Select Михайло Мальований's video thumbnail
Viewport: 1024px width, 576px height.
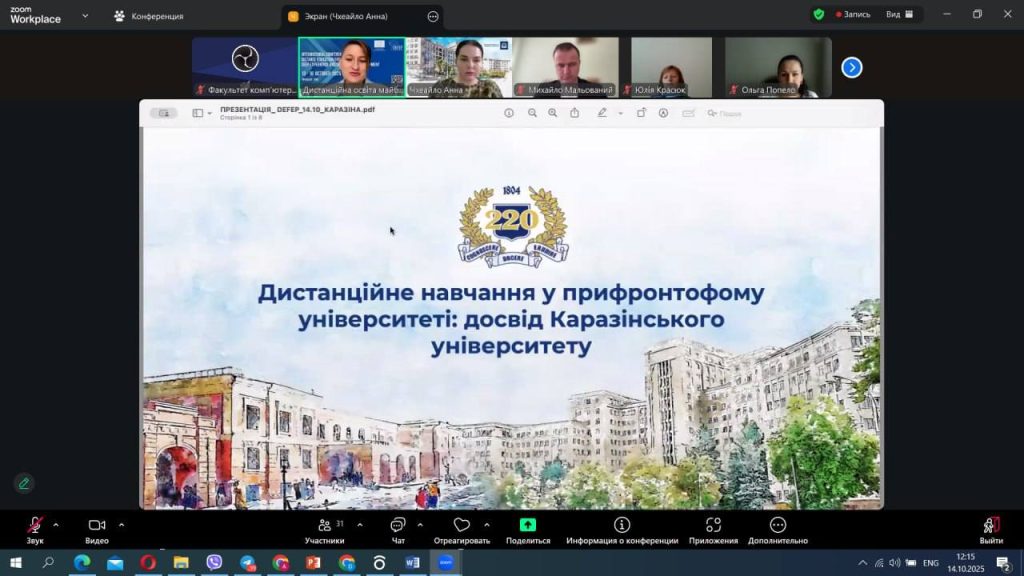pos(565,67)
